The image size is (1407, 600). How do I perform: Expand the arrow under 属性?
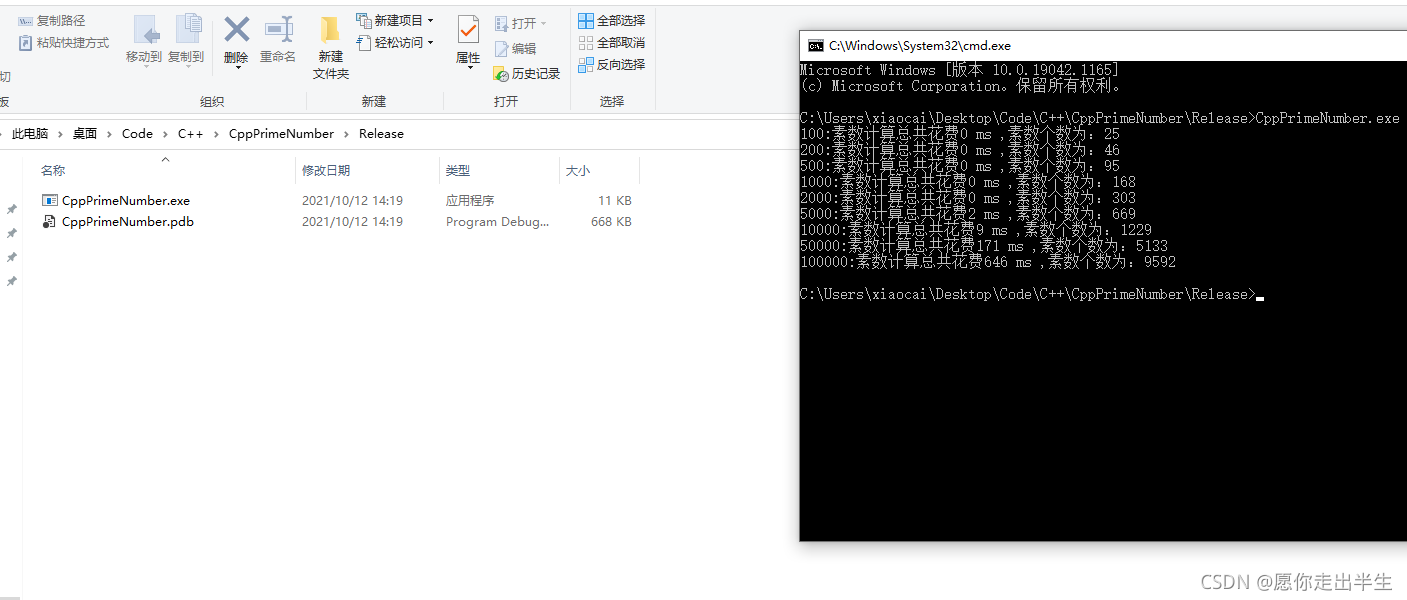tap(469, 68)
